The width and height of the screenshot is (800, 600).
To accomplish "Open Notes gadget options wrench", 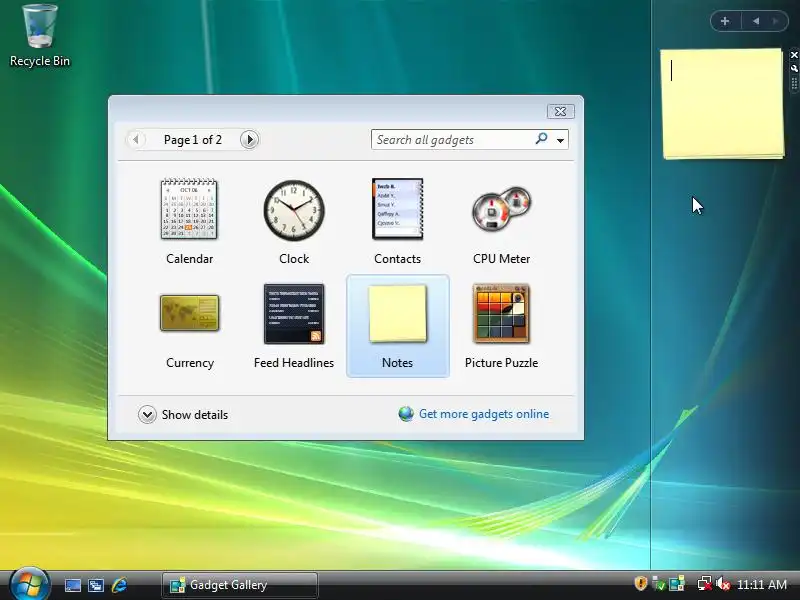I will coord(794,68).
